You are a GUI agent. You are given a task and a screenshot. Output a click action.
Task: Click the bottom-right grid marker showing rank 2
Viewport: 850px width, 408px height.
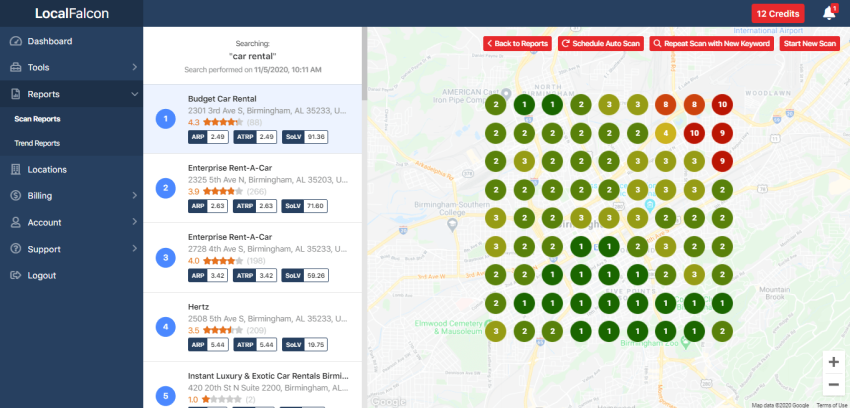coord(722,331)
